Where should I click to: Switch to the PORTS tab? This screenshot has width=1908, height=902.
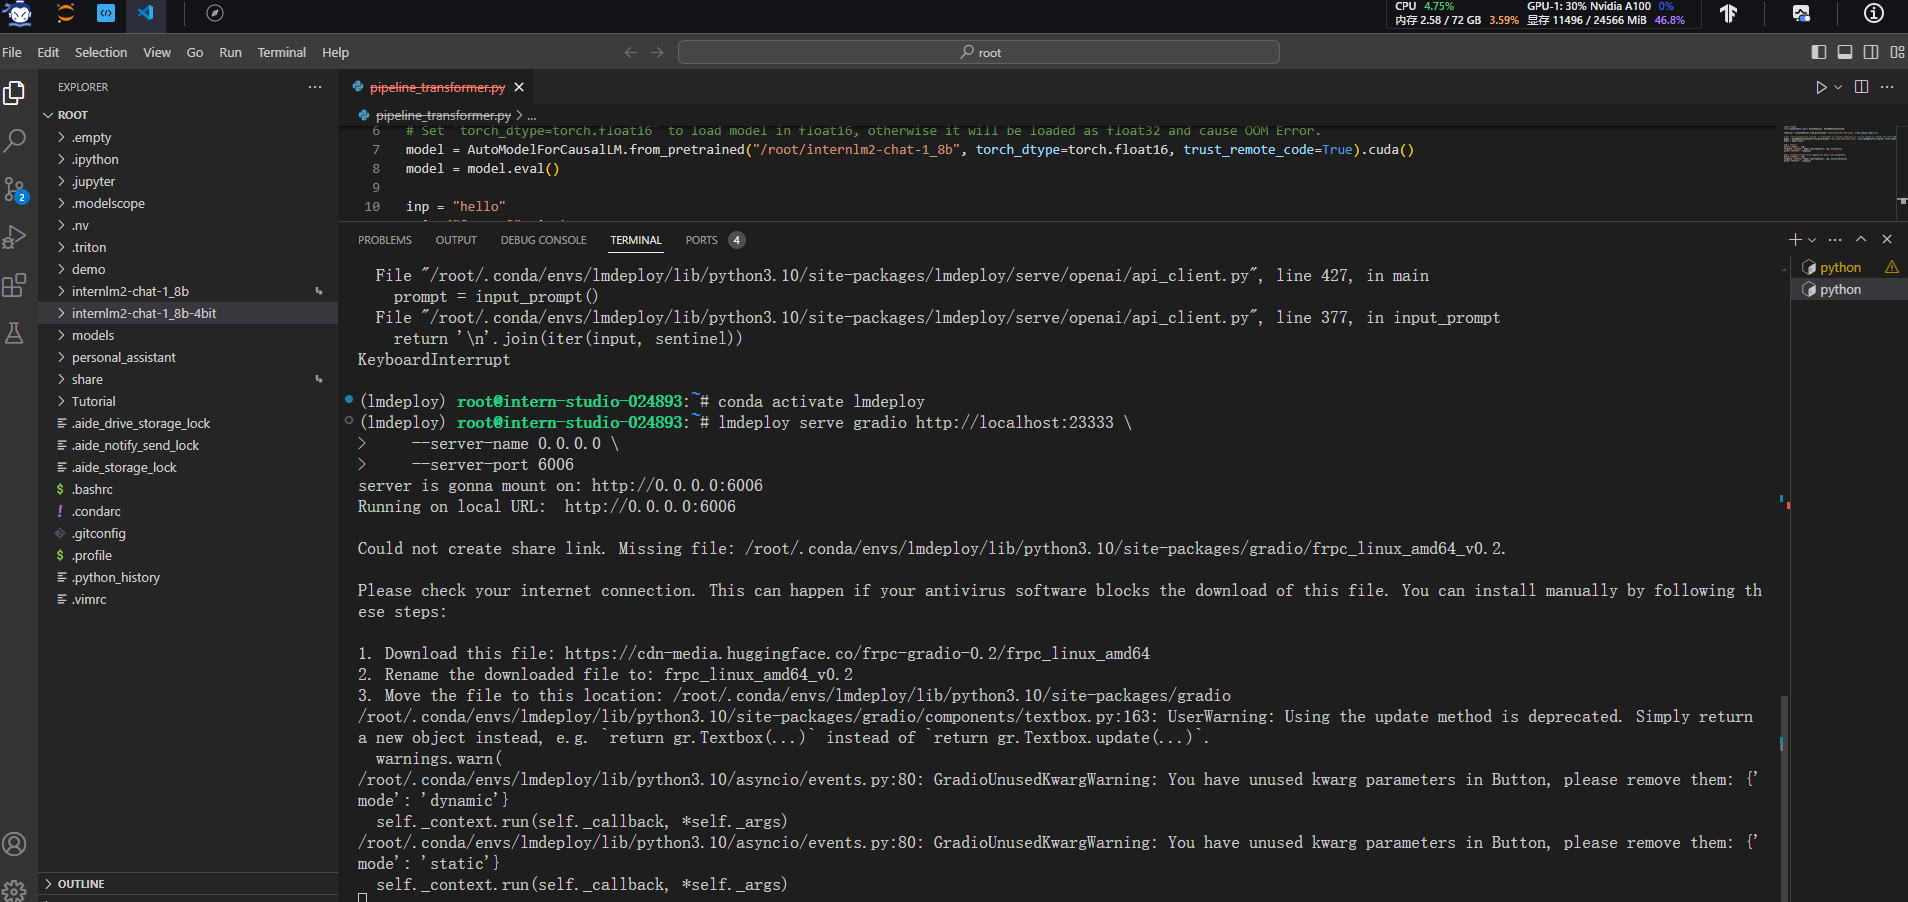714,240
